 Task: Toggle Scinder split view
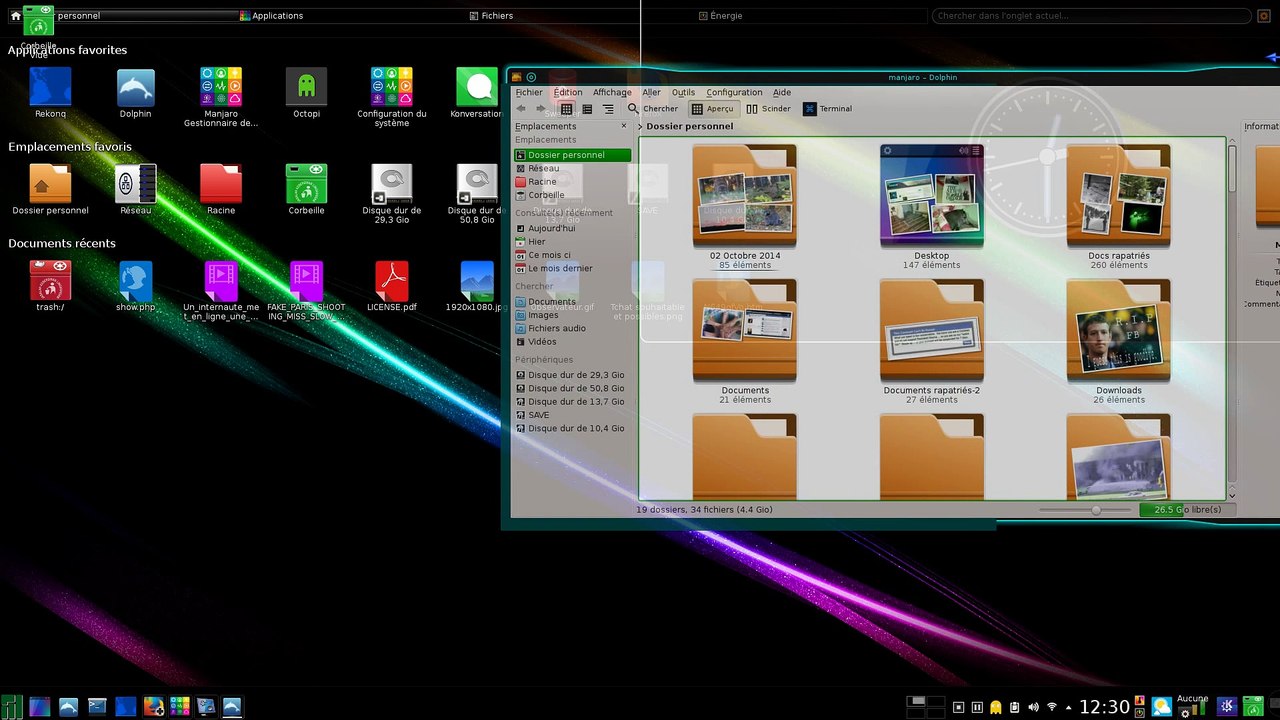769,109
